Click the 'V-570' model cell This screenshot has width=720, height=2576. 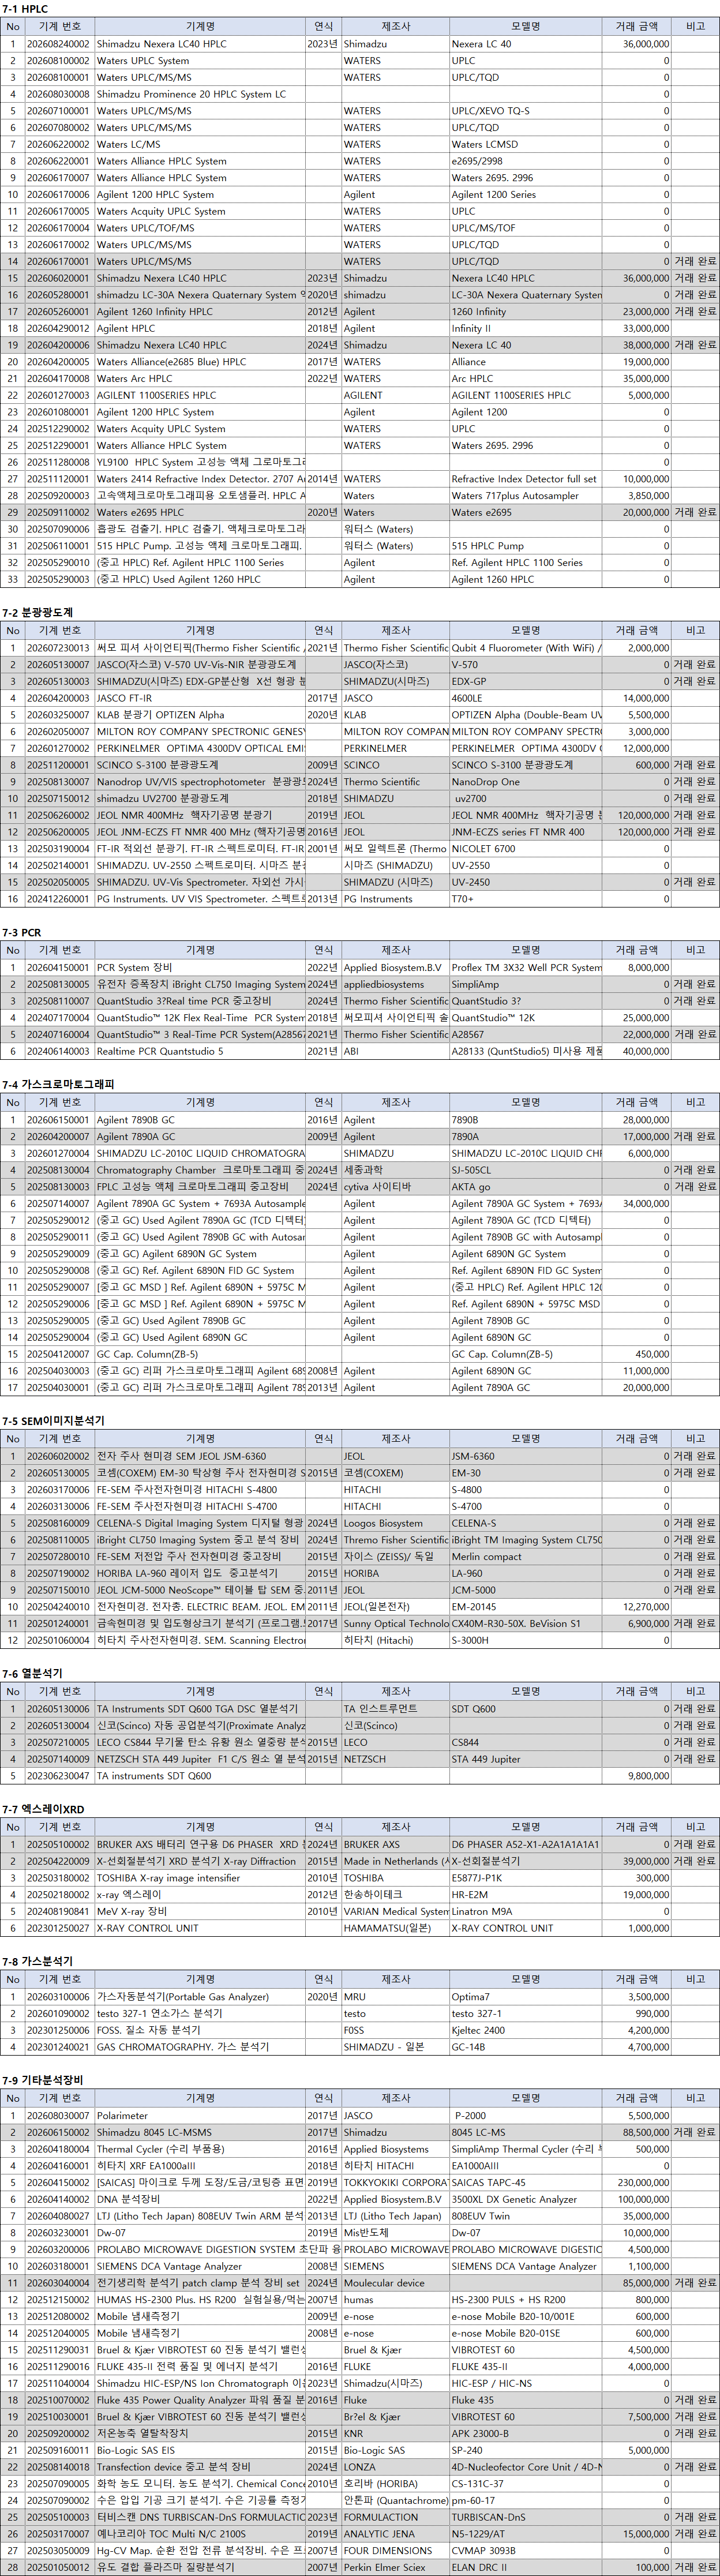tap(525, 665)
